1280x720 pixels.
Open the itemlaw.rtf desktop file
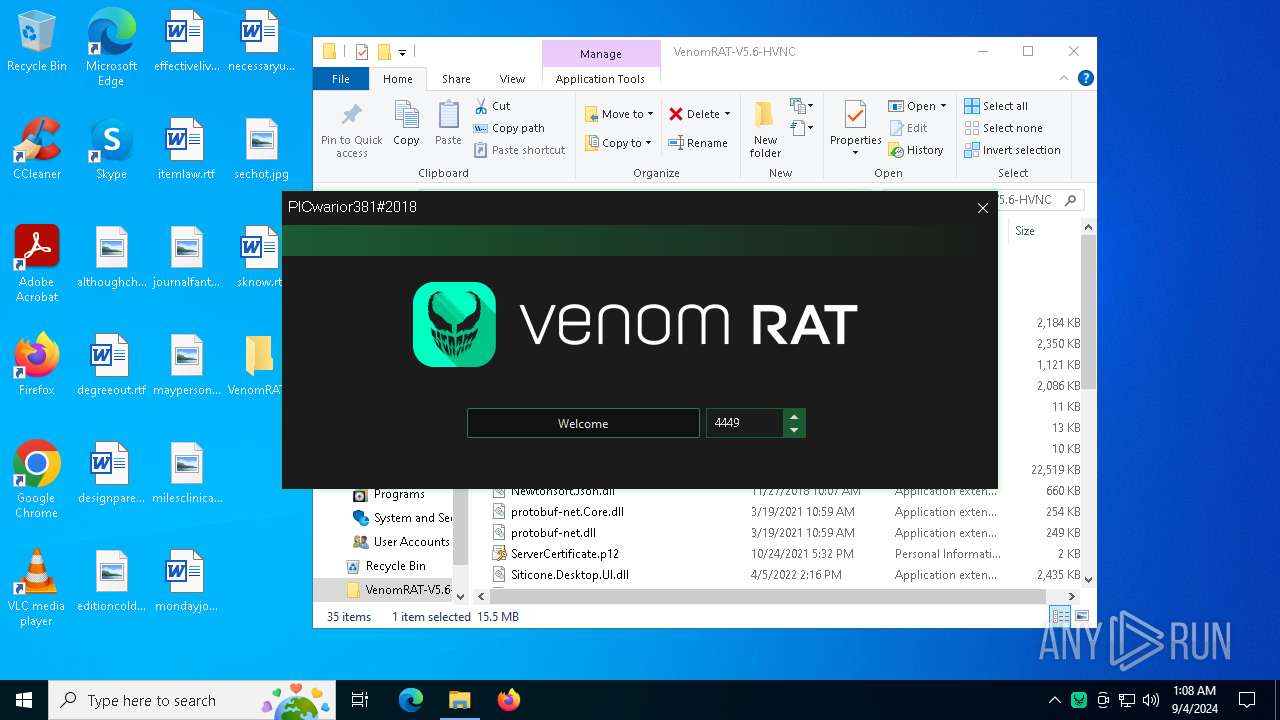(186, 149)
